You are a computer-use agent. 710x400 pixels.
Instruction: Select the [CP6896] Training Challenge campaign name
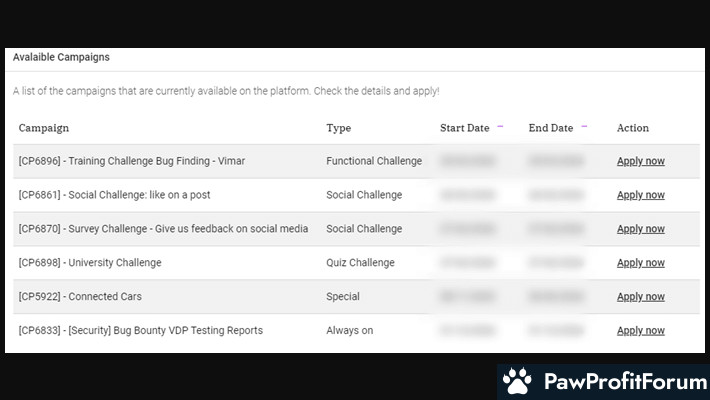tap(131, 161)
